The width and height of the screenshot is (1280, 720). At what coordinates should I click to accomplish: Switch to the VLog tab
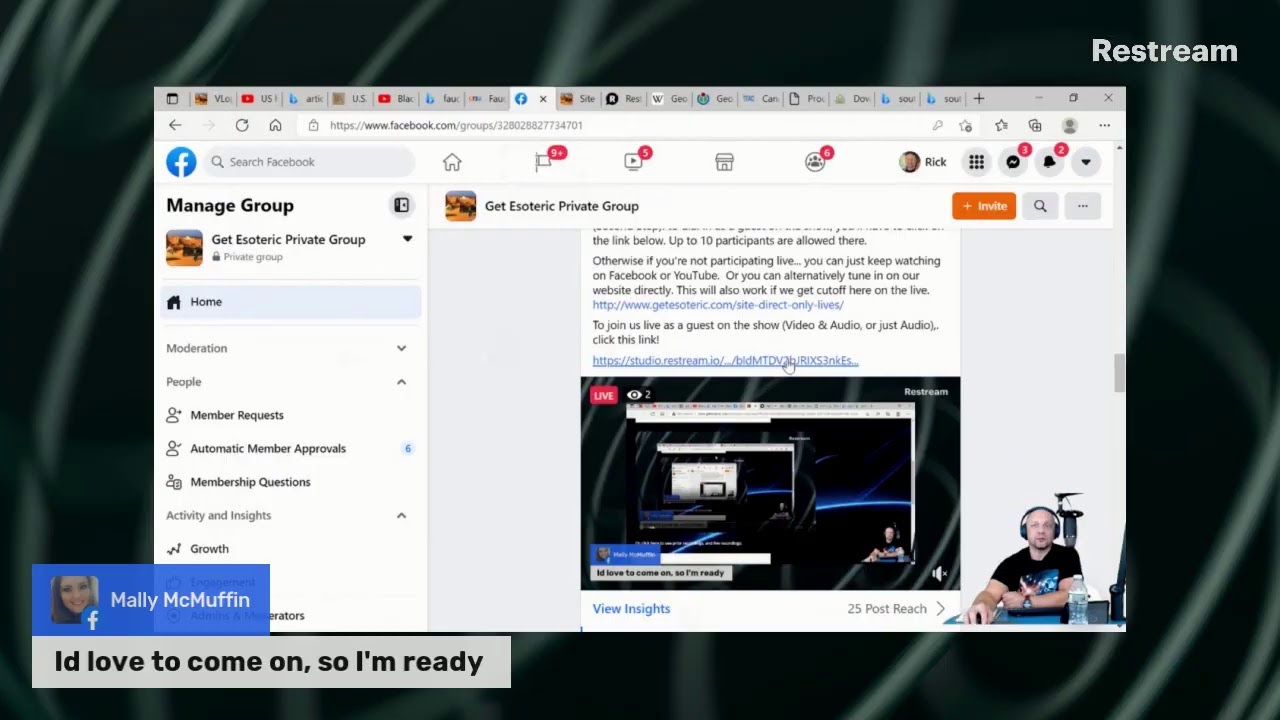pyautogui.click(x=211, y=99)
